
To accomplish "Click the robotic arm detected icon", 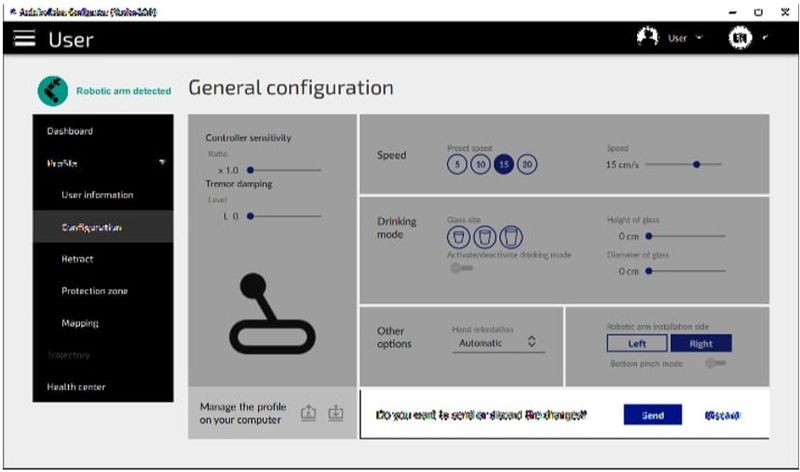I will pos(53,91).
